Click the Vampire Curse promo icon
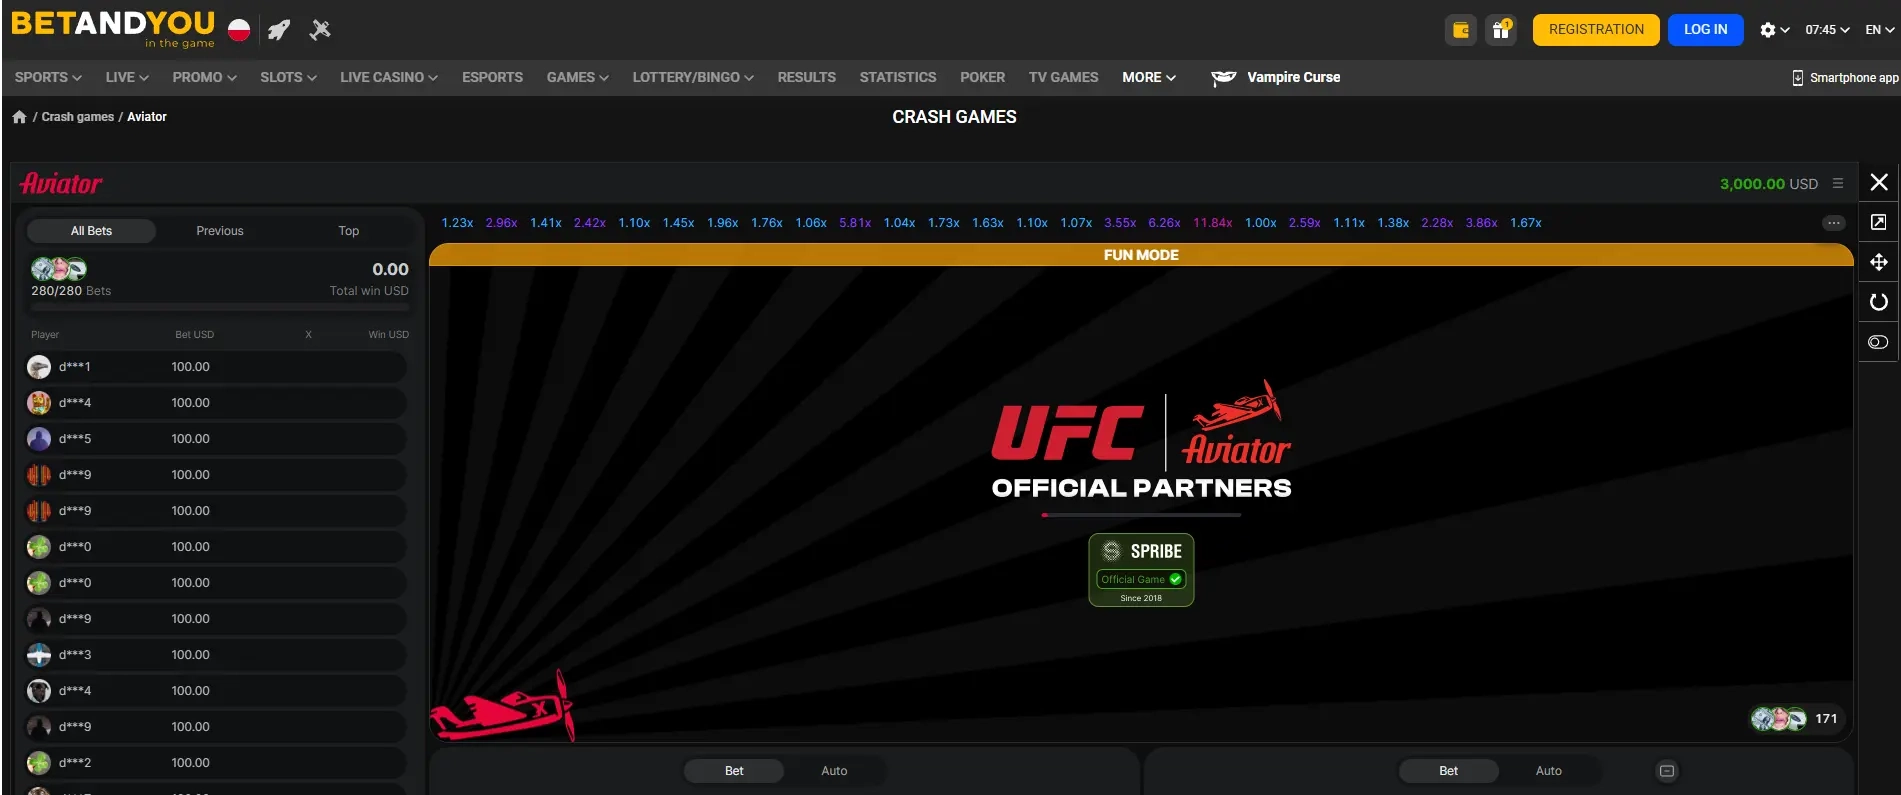 [1224, 78]
